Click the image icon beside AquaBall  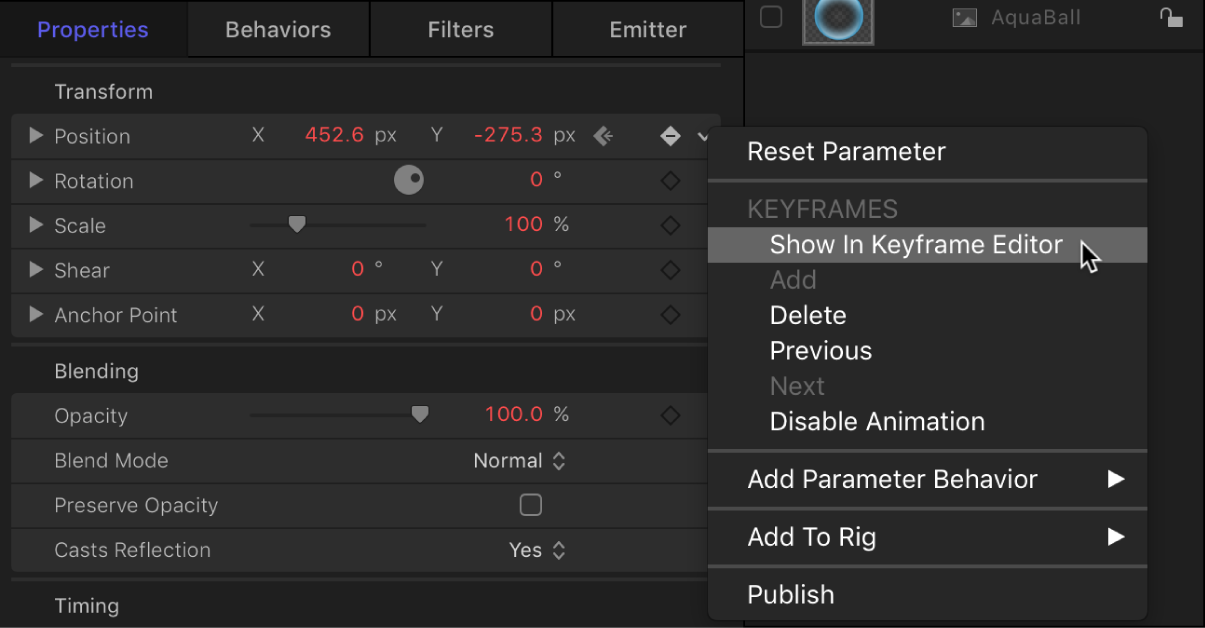tap(963, 17)
